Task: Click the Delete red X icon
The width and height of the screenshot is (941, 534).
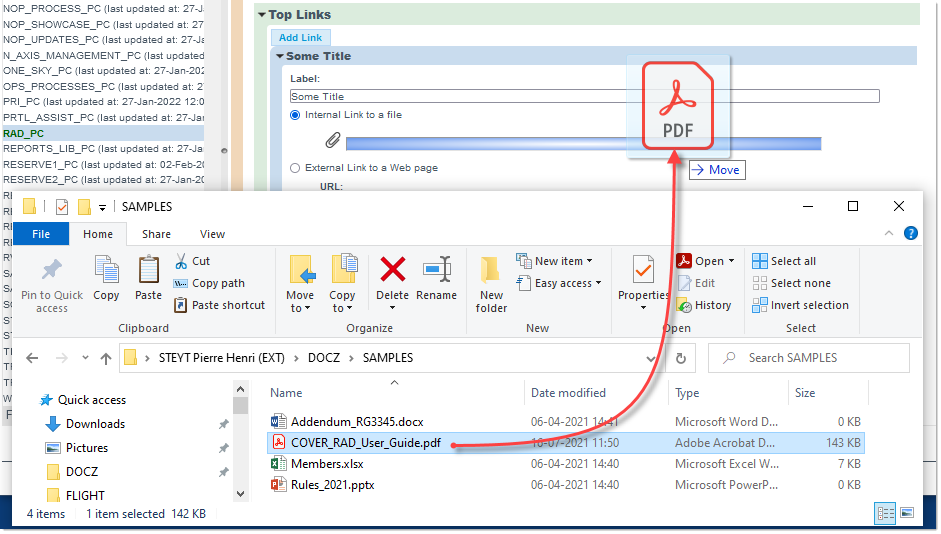Action: coord(392,270)
